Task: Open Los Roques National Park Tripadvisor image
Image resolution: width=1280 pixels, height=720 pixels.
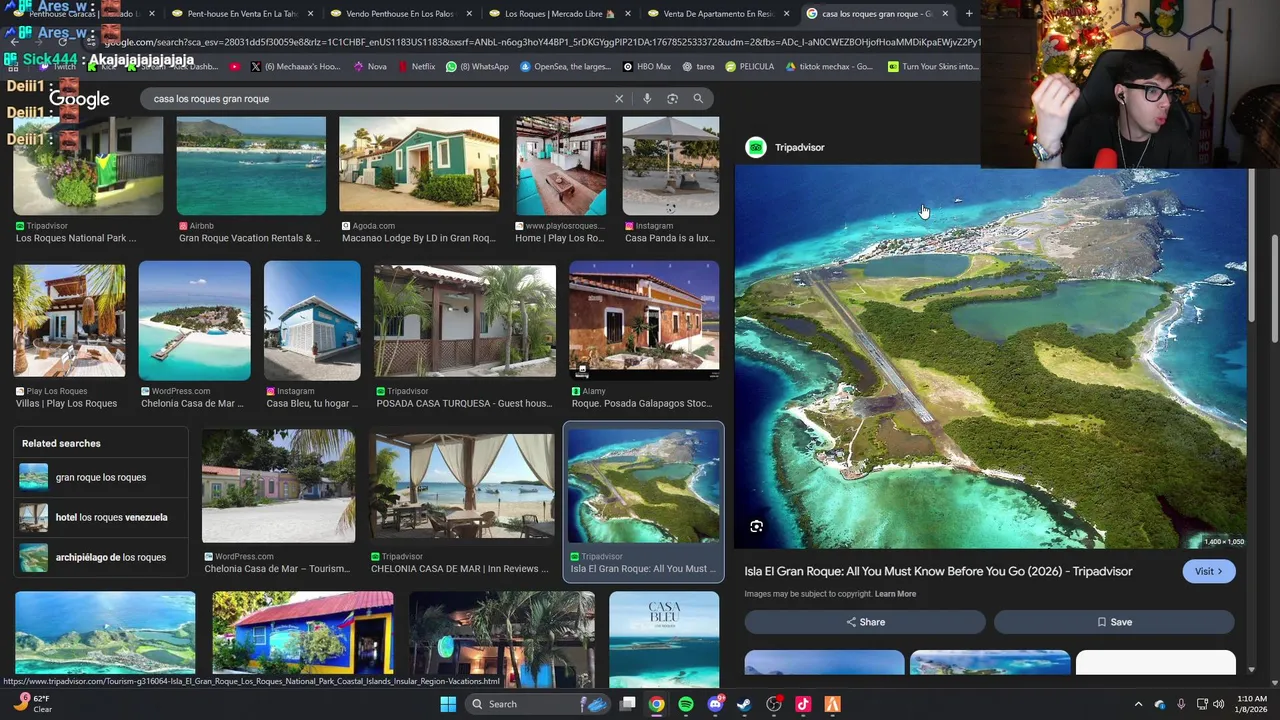Action: click(88, 166)
